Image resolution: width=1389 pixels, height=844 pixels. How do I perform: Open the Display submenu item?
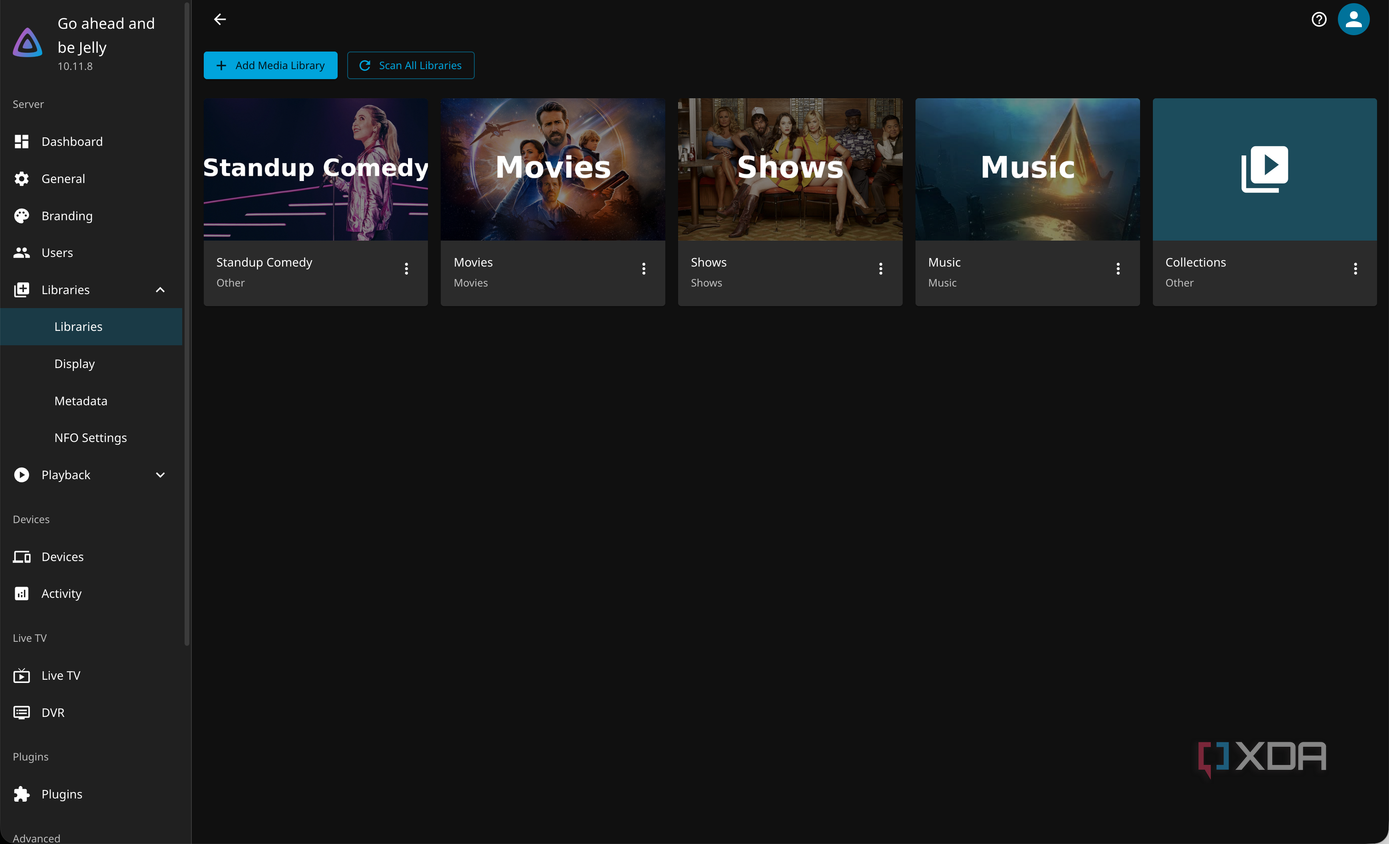pos(91,363)
